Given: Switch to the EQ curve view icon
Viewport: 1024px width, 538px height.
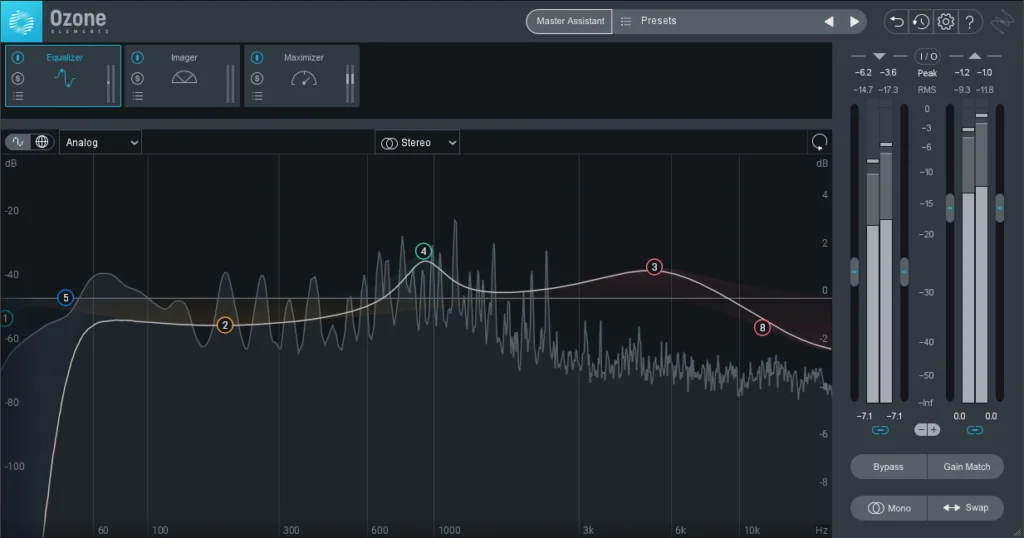Looking at the screenshot, I should [x=18, y=142].
